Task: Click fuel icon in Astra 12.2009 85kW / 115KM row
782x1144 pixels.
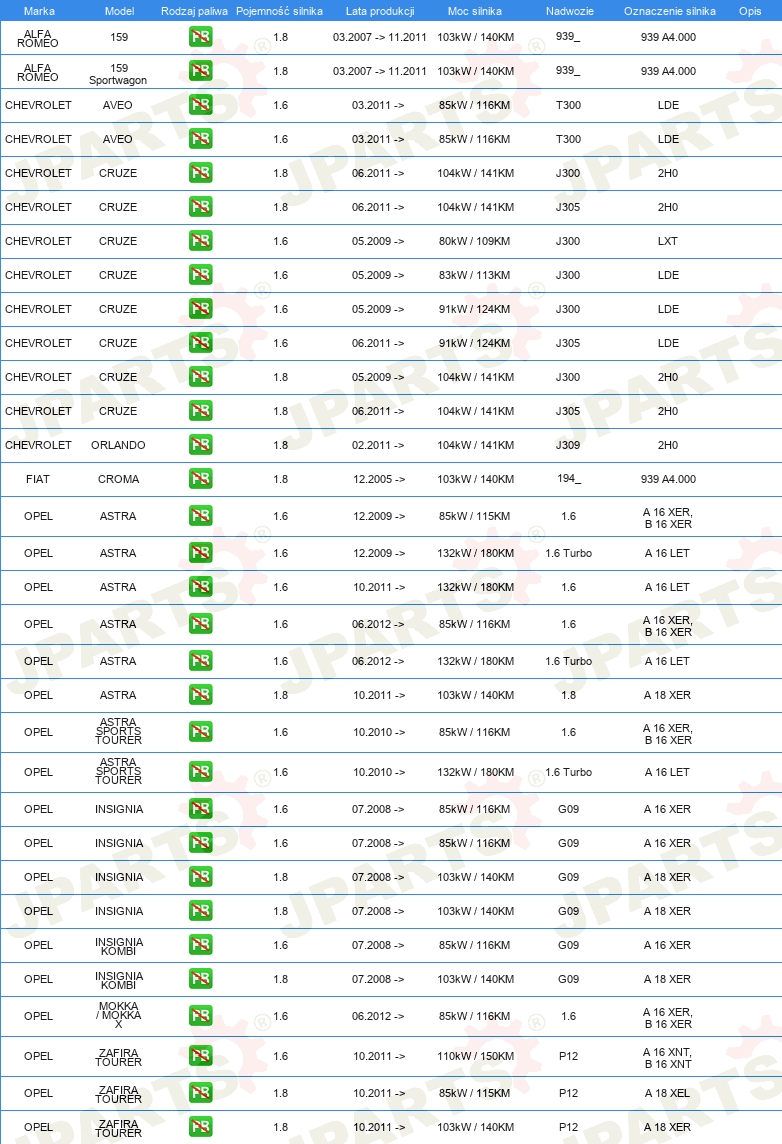Action: (201, 516)
